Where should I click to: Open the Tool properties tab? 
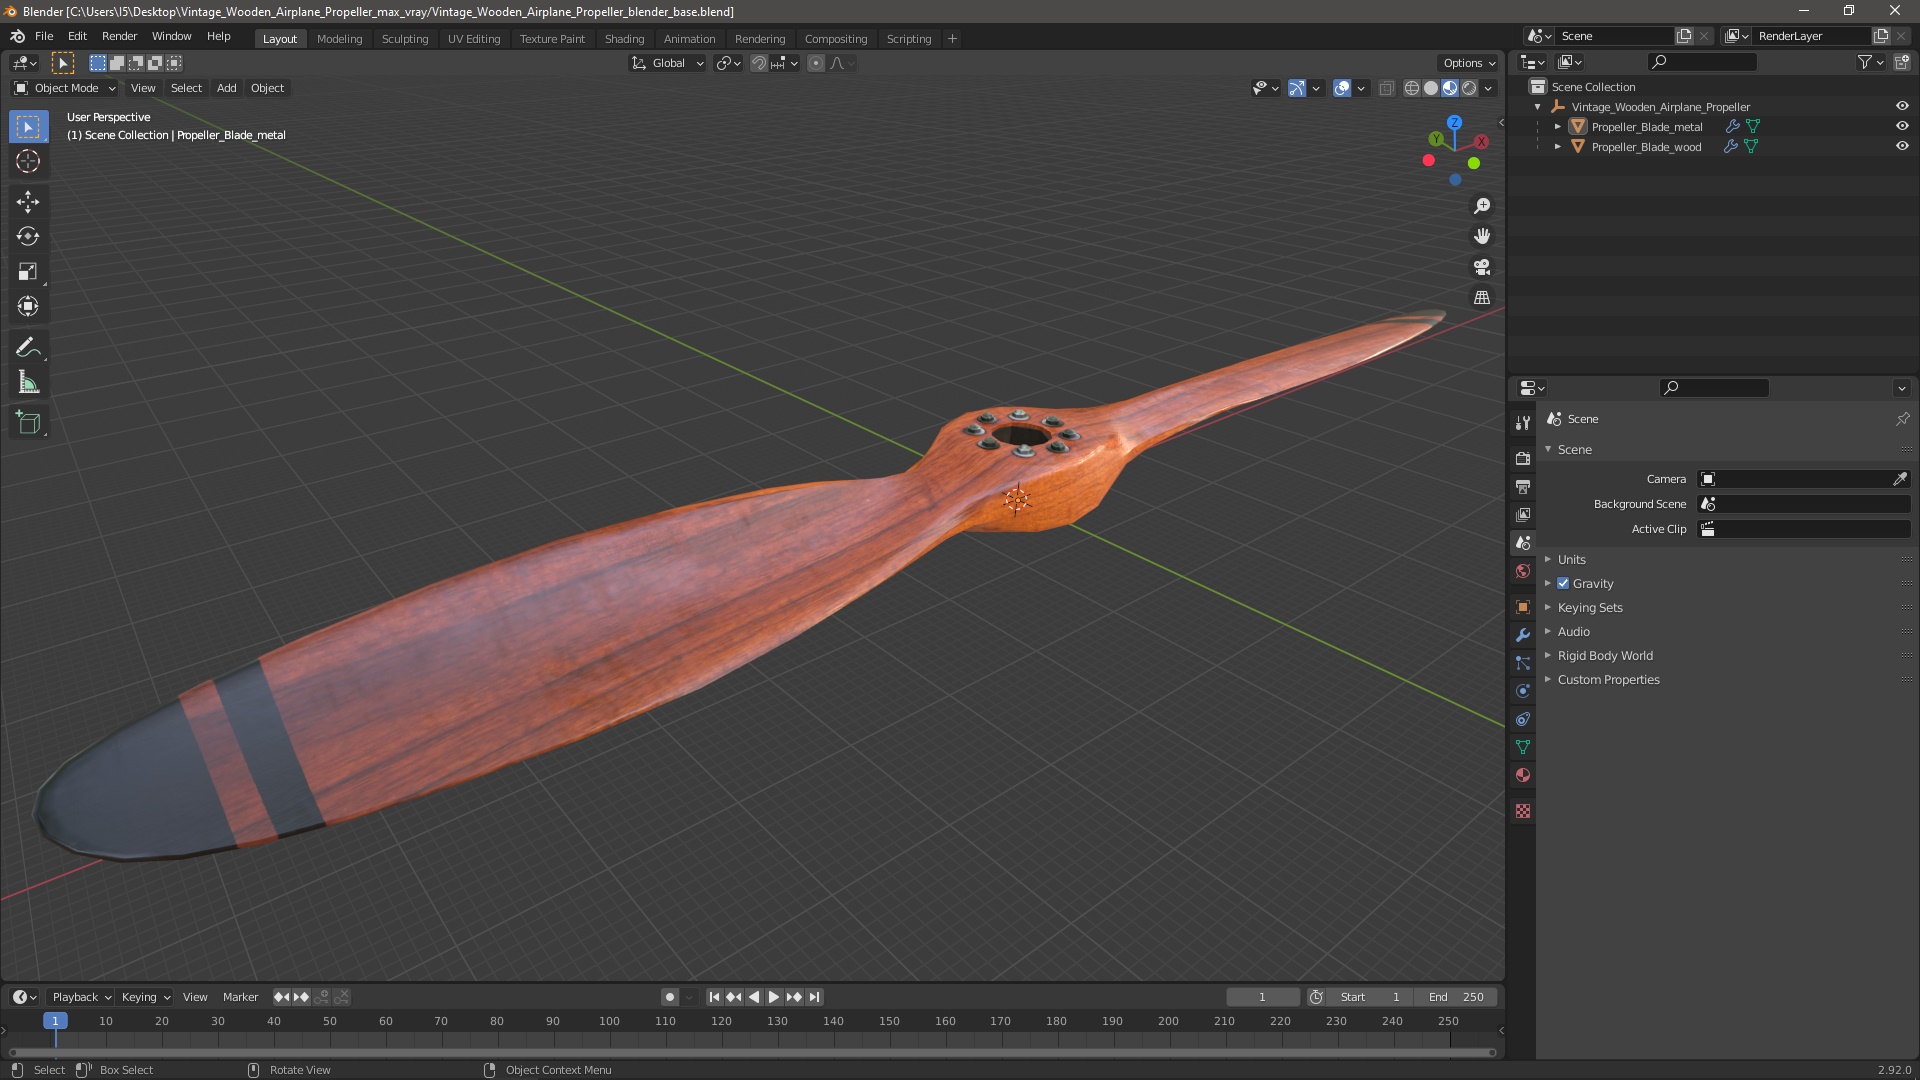[x=1522, y=423]
